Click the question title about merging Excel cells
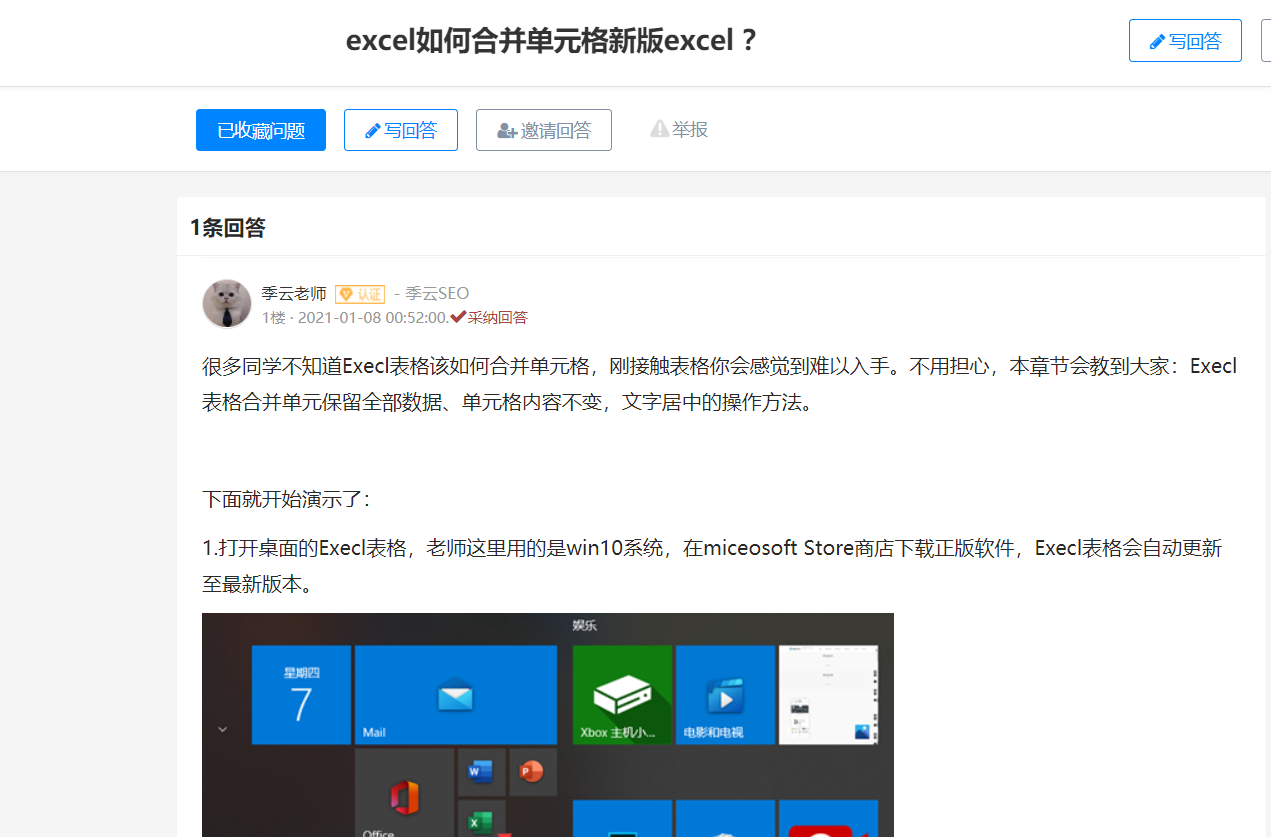This screenshot has height=837, width=1271. click(551, 42)
